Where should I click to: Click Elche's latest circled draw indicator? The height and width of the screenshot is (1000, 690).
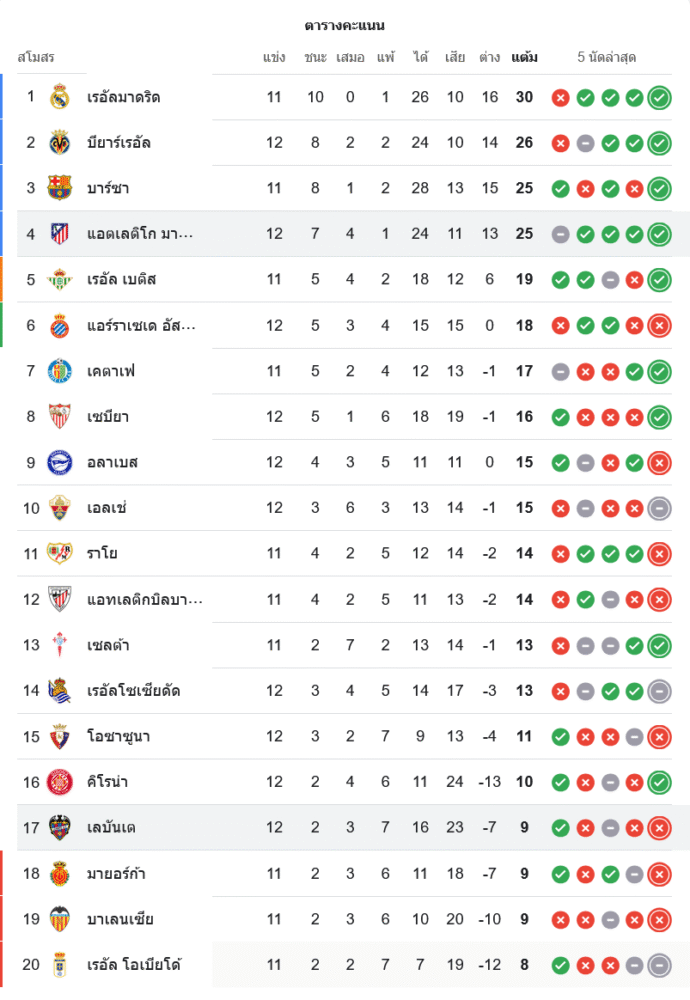click(x=659, y=508)
